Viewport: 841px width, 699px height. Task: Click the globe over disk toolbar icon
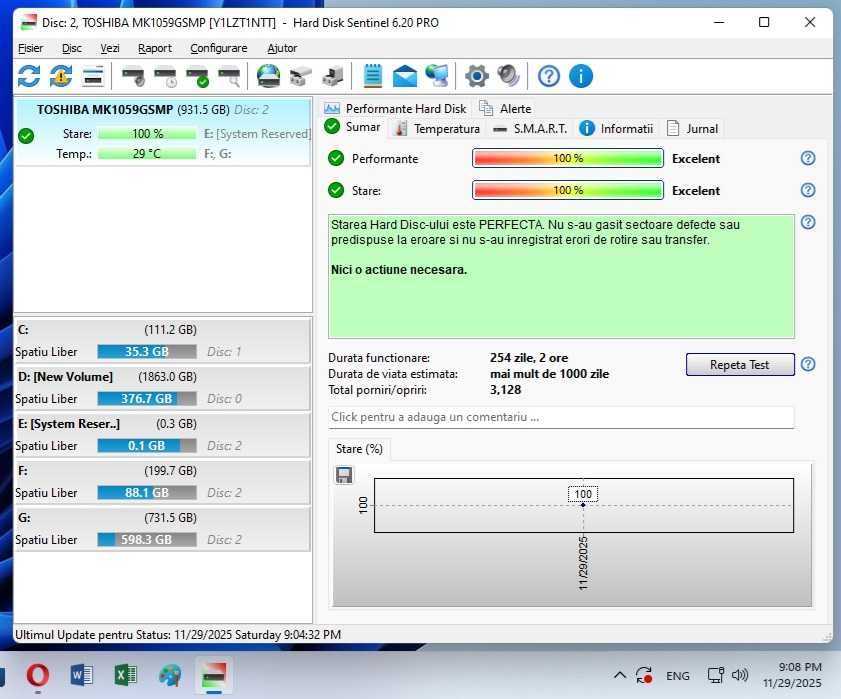[268, 76]
